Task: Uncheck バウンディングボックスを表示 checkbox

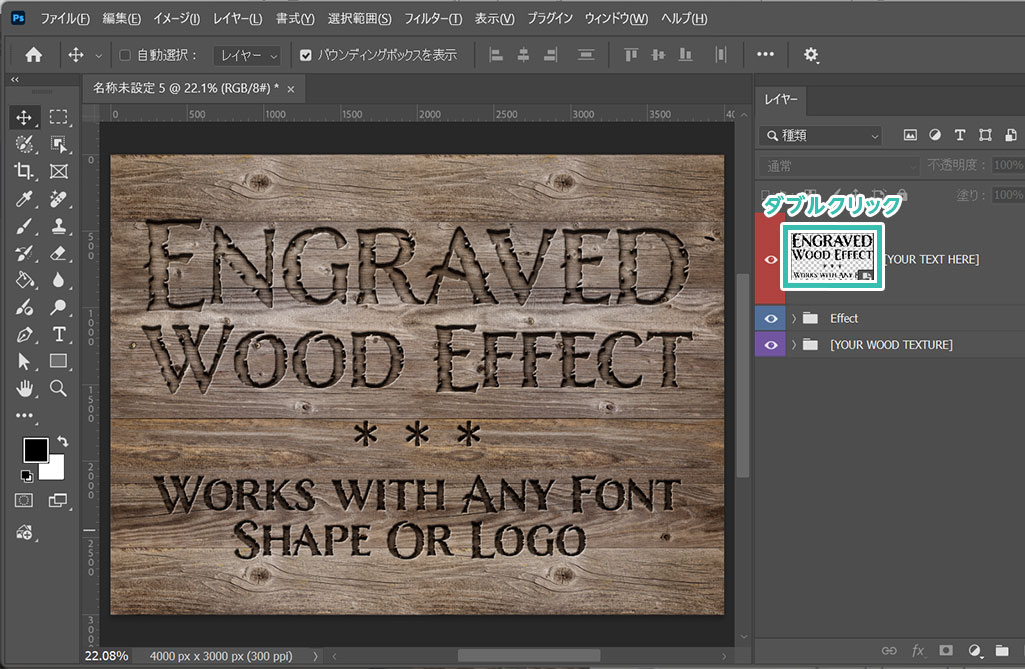Action: pos(306,55)
